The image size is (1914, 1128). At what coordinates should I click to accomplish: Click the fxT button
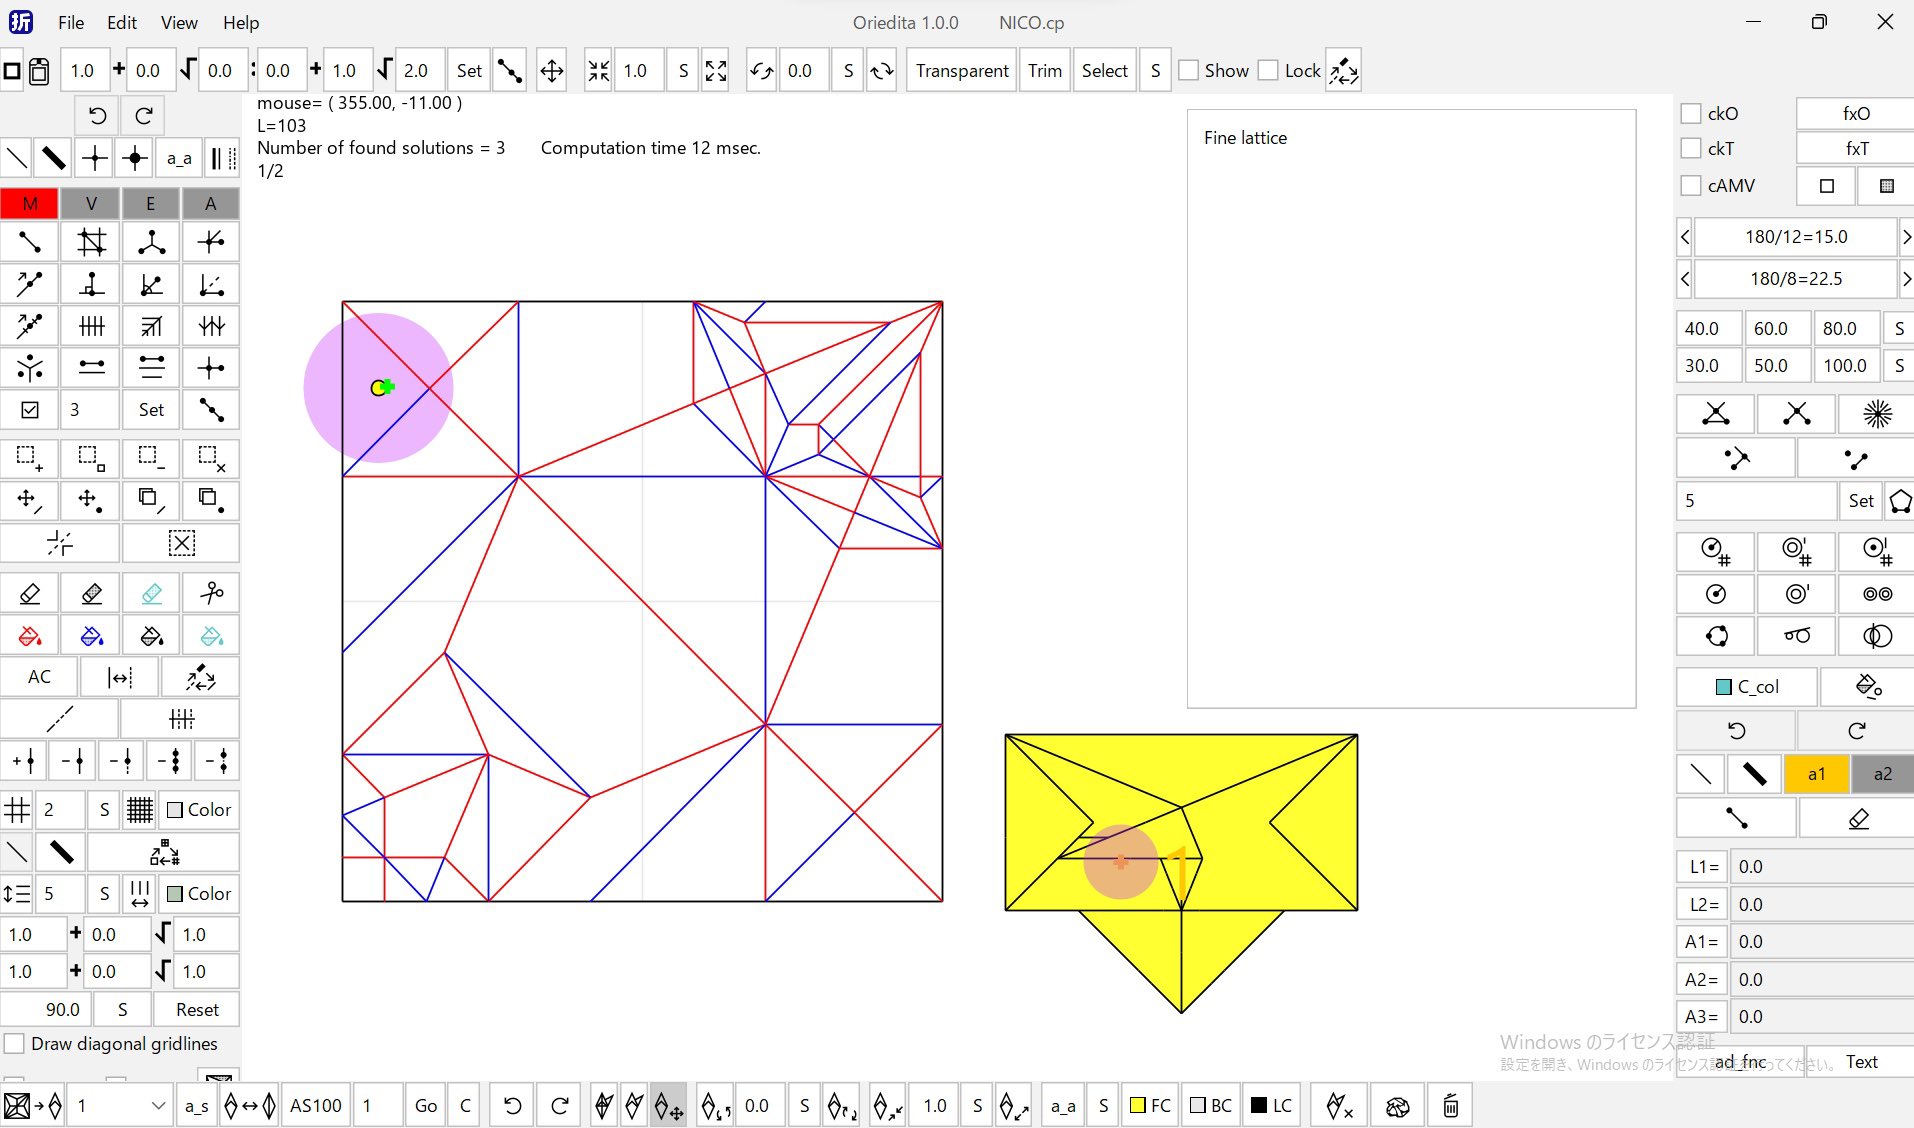click(x=1856, y=148)
